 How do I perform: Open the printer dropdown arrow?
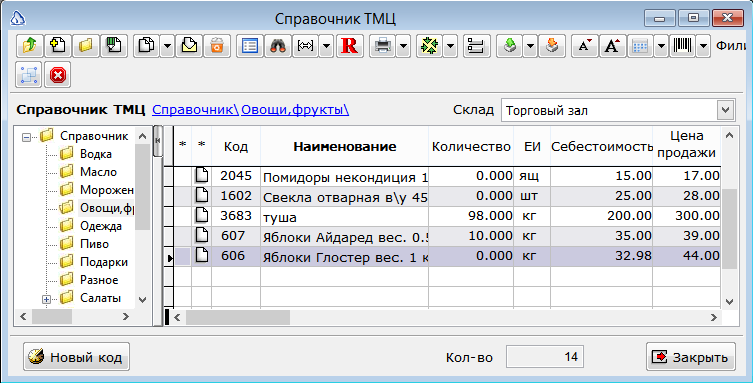click(403, 46)
